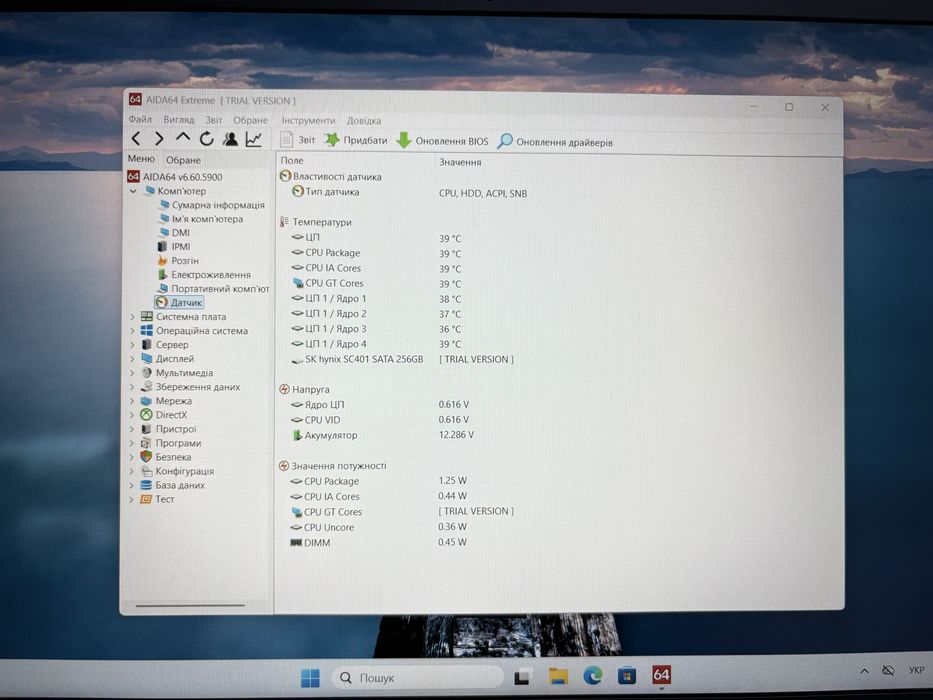Image resolution: width=933 pixels, height=700 pixels.
Task: Click AIDA64 icon in taskbar
Action: pos(661,675)
